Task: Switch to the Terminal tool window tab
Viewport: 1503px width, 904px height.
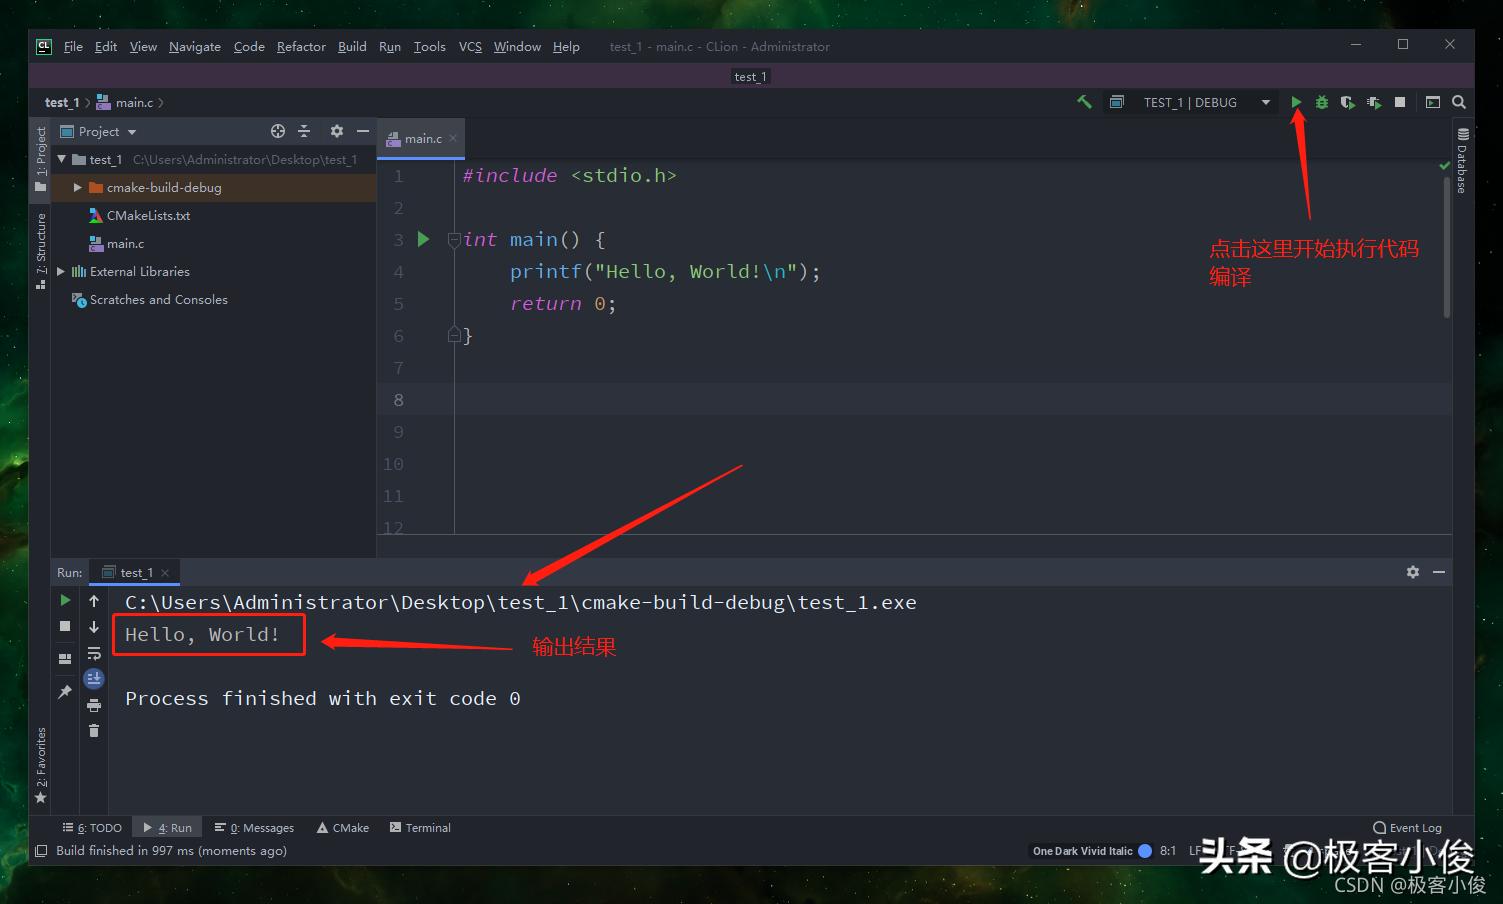Action: click(420, 828)
